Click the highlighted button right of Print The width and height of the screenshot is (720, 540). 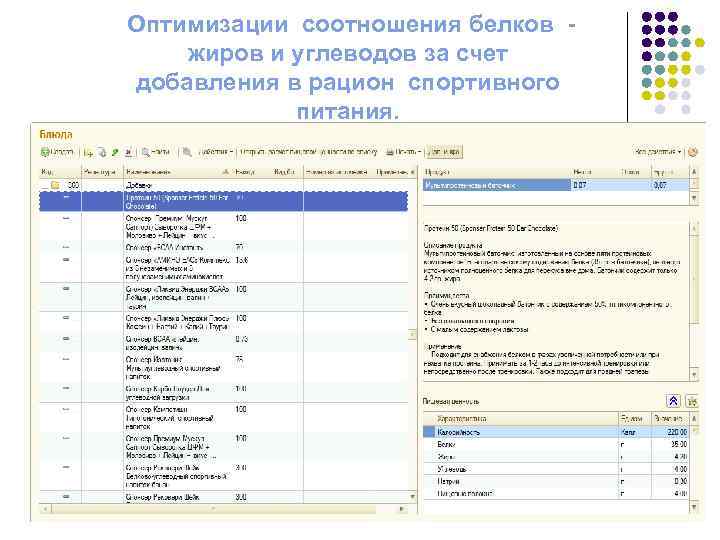point(444,152)
